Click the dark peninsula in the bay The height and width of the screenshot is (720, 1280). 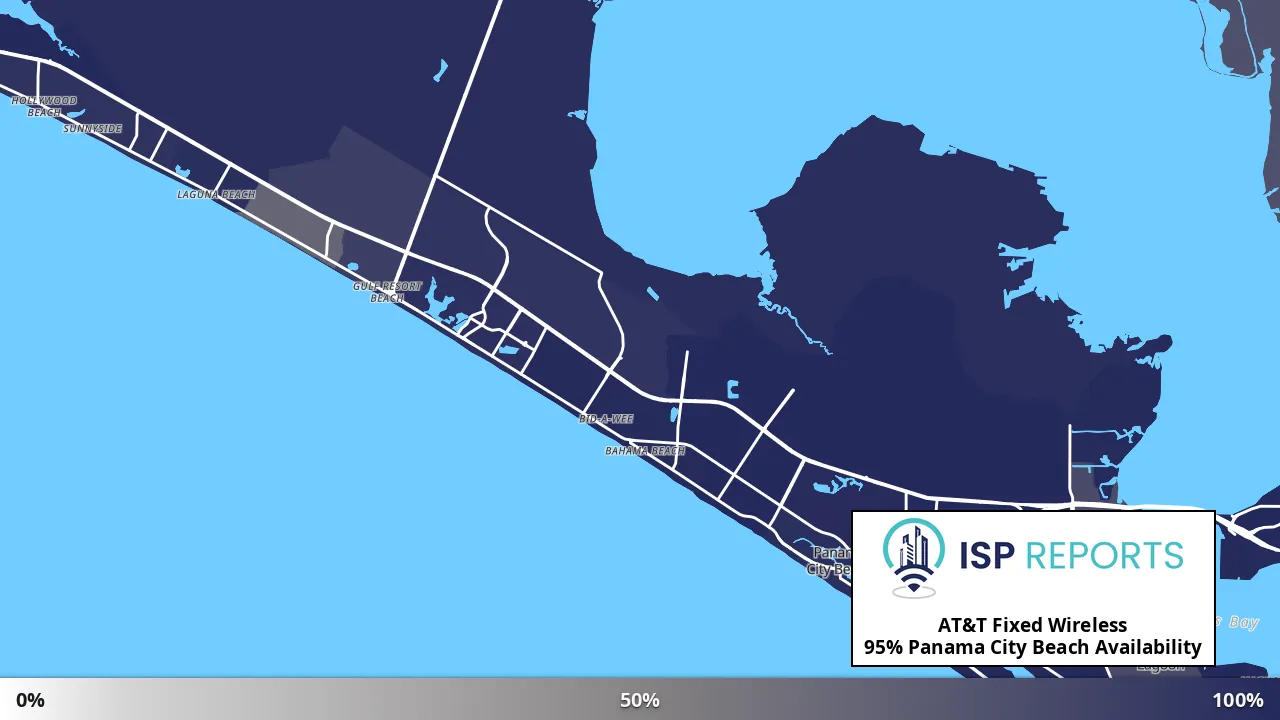[x=960, y=300]
